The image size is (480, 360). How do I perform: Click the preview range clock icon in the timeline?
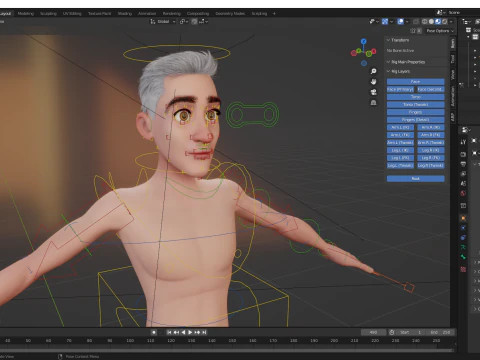tap(392, 332)
